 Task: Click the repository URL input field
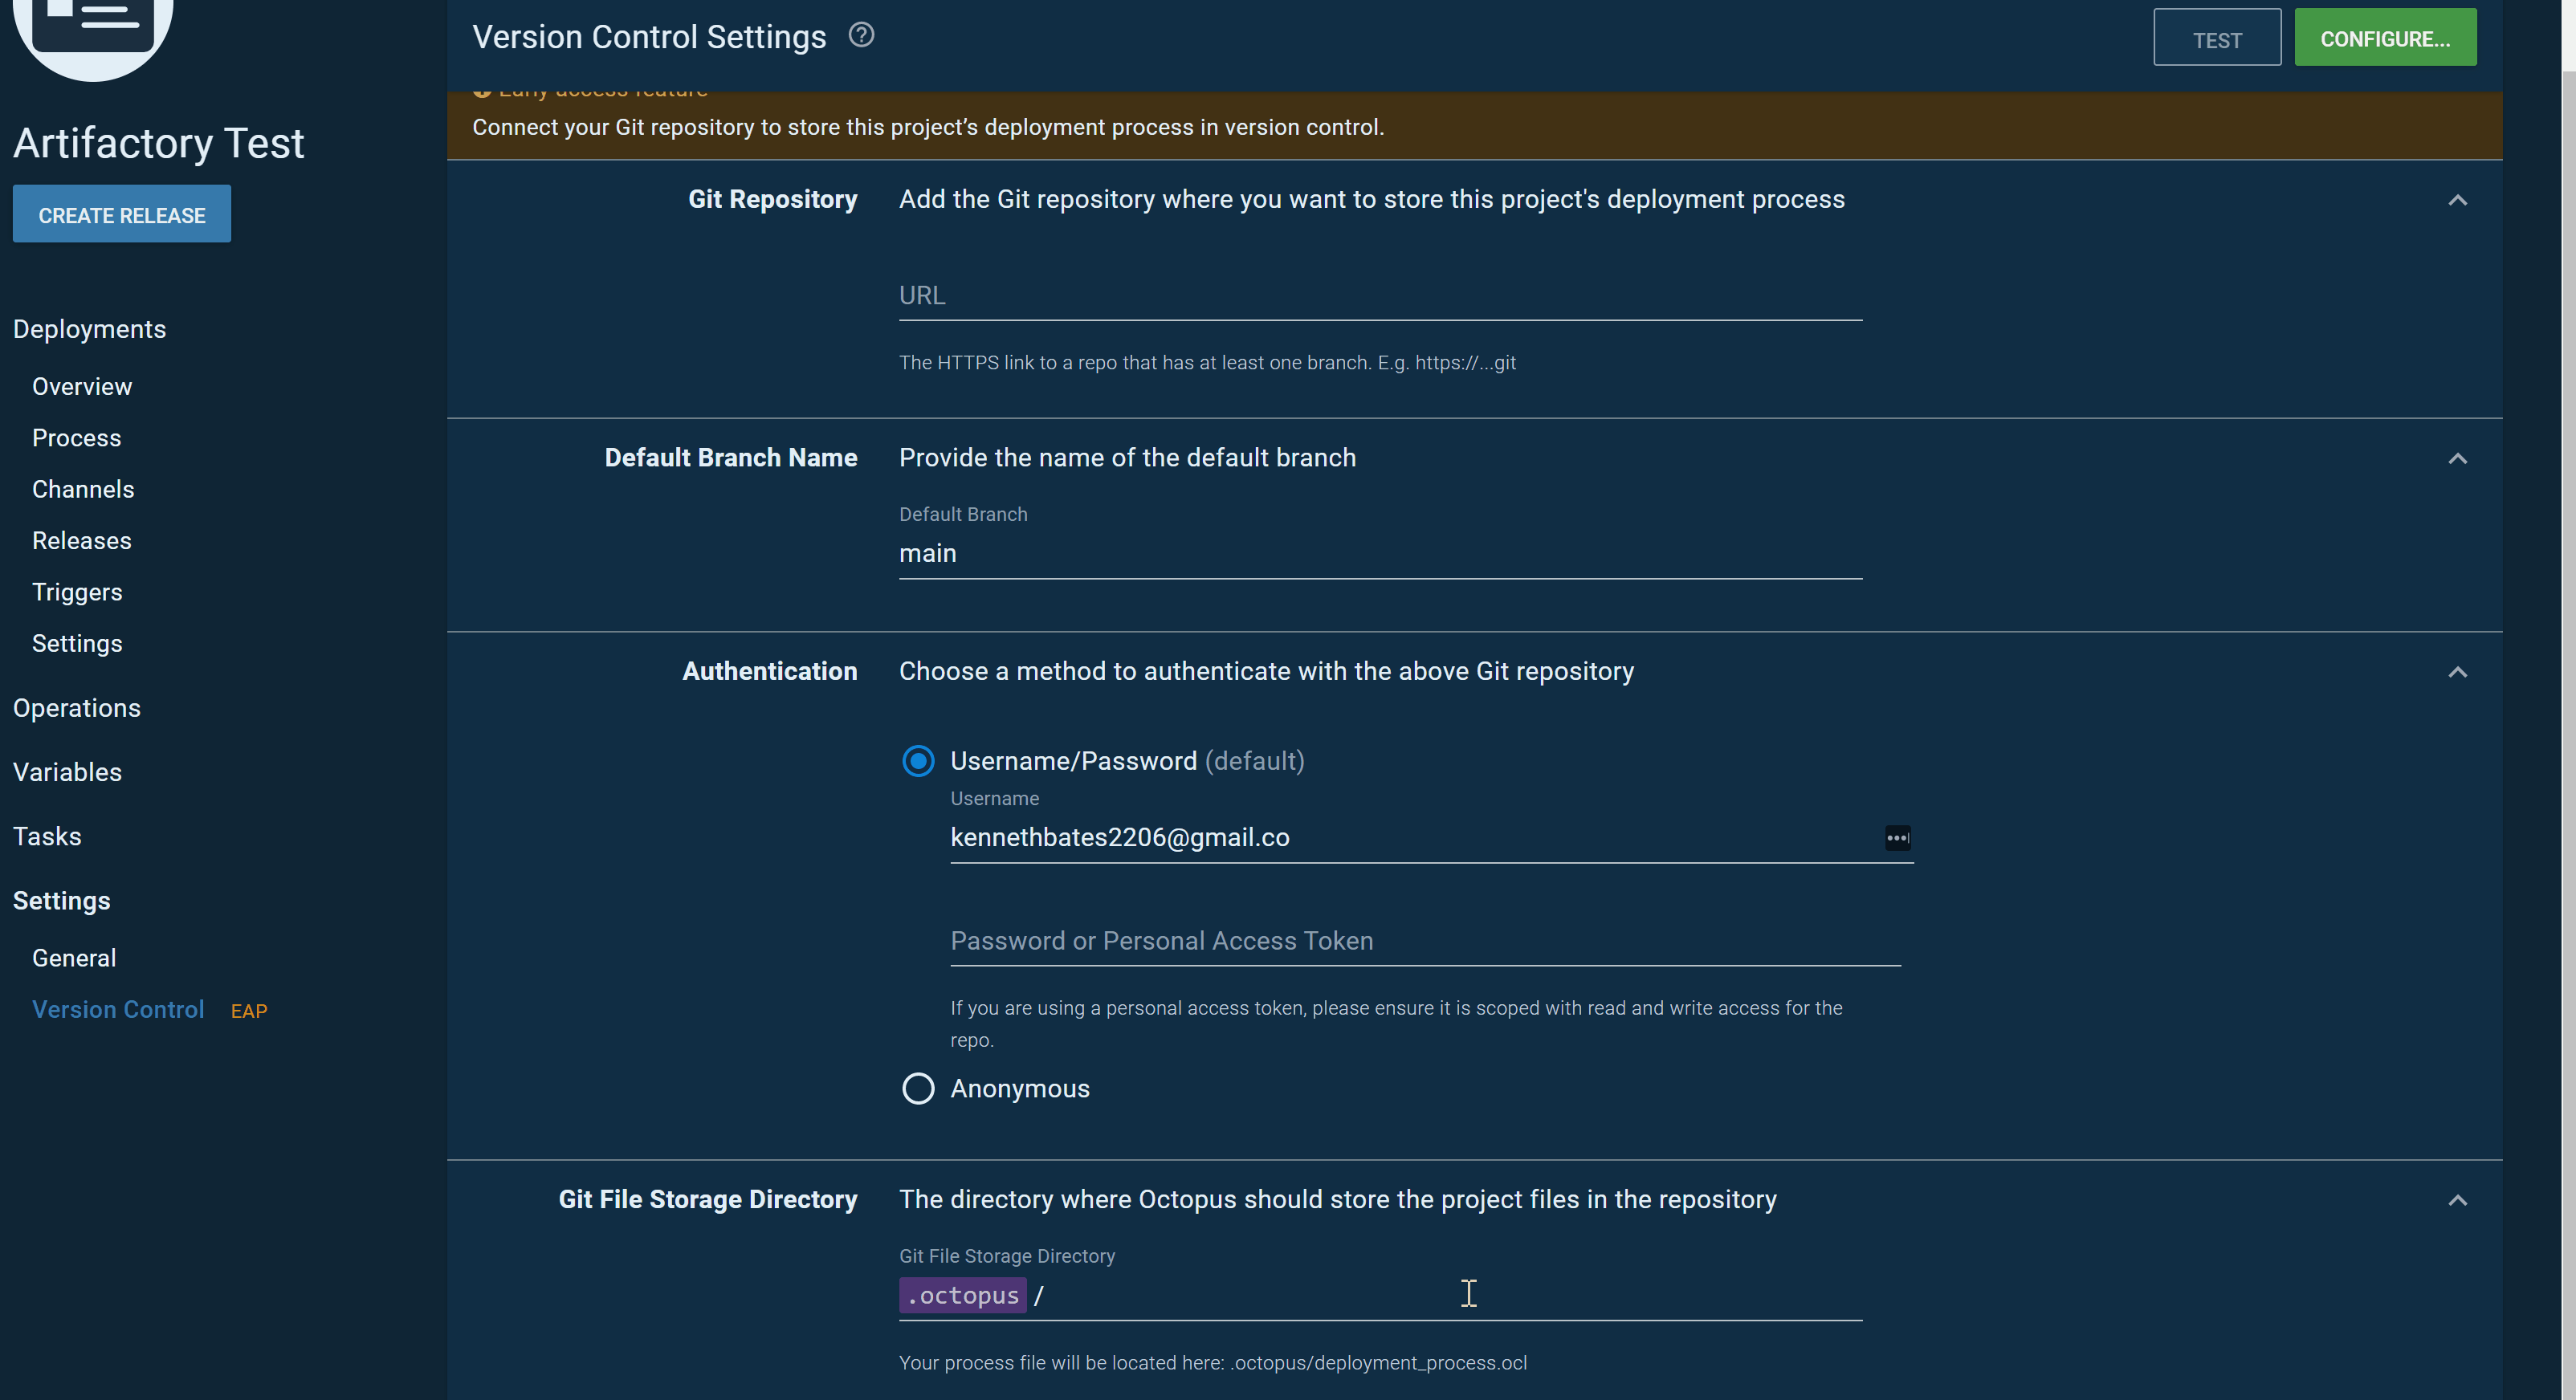pyautogui.click(x=1380, y=295)
